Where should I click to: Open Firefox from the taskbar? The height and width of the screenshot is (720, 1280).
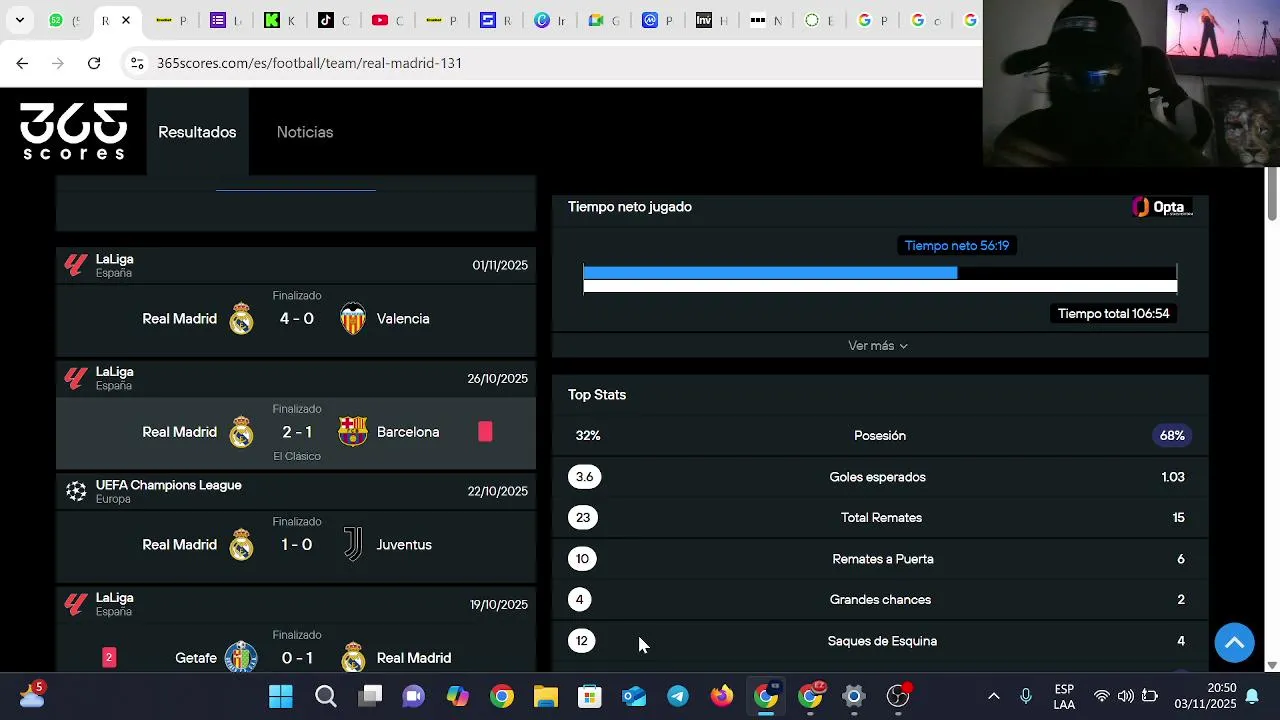point(722,696)
